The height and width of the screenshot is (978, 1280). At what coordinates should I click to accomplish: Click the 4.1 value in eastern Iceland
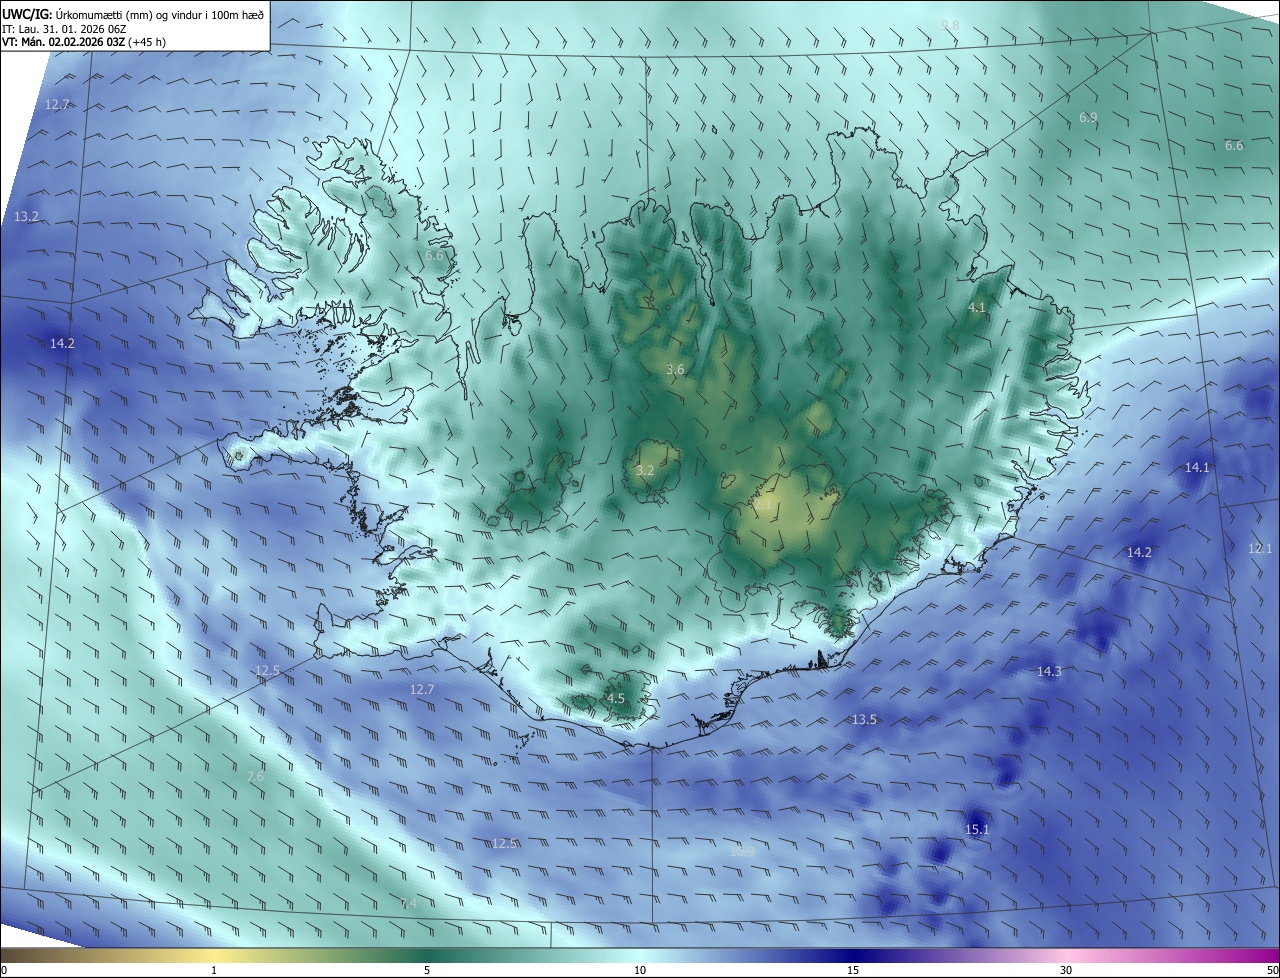pos(977,308)
